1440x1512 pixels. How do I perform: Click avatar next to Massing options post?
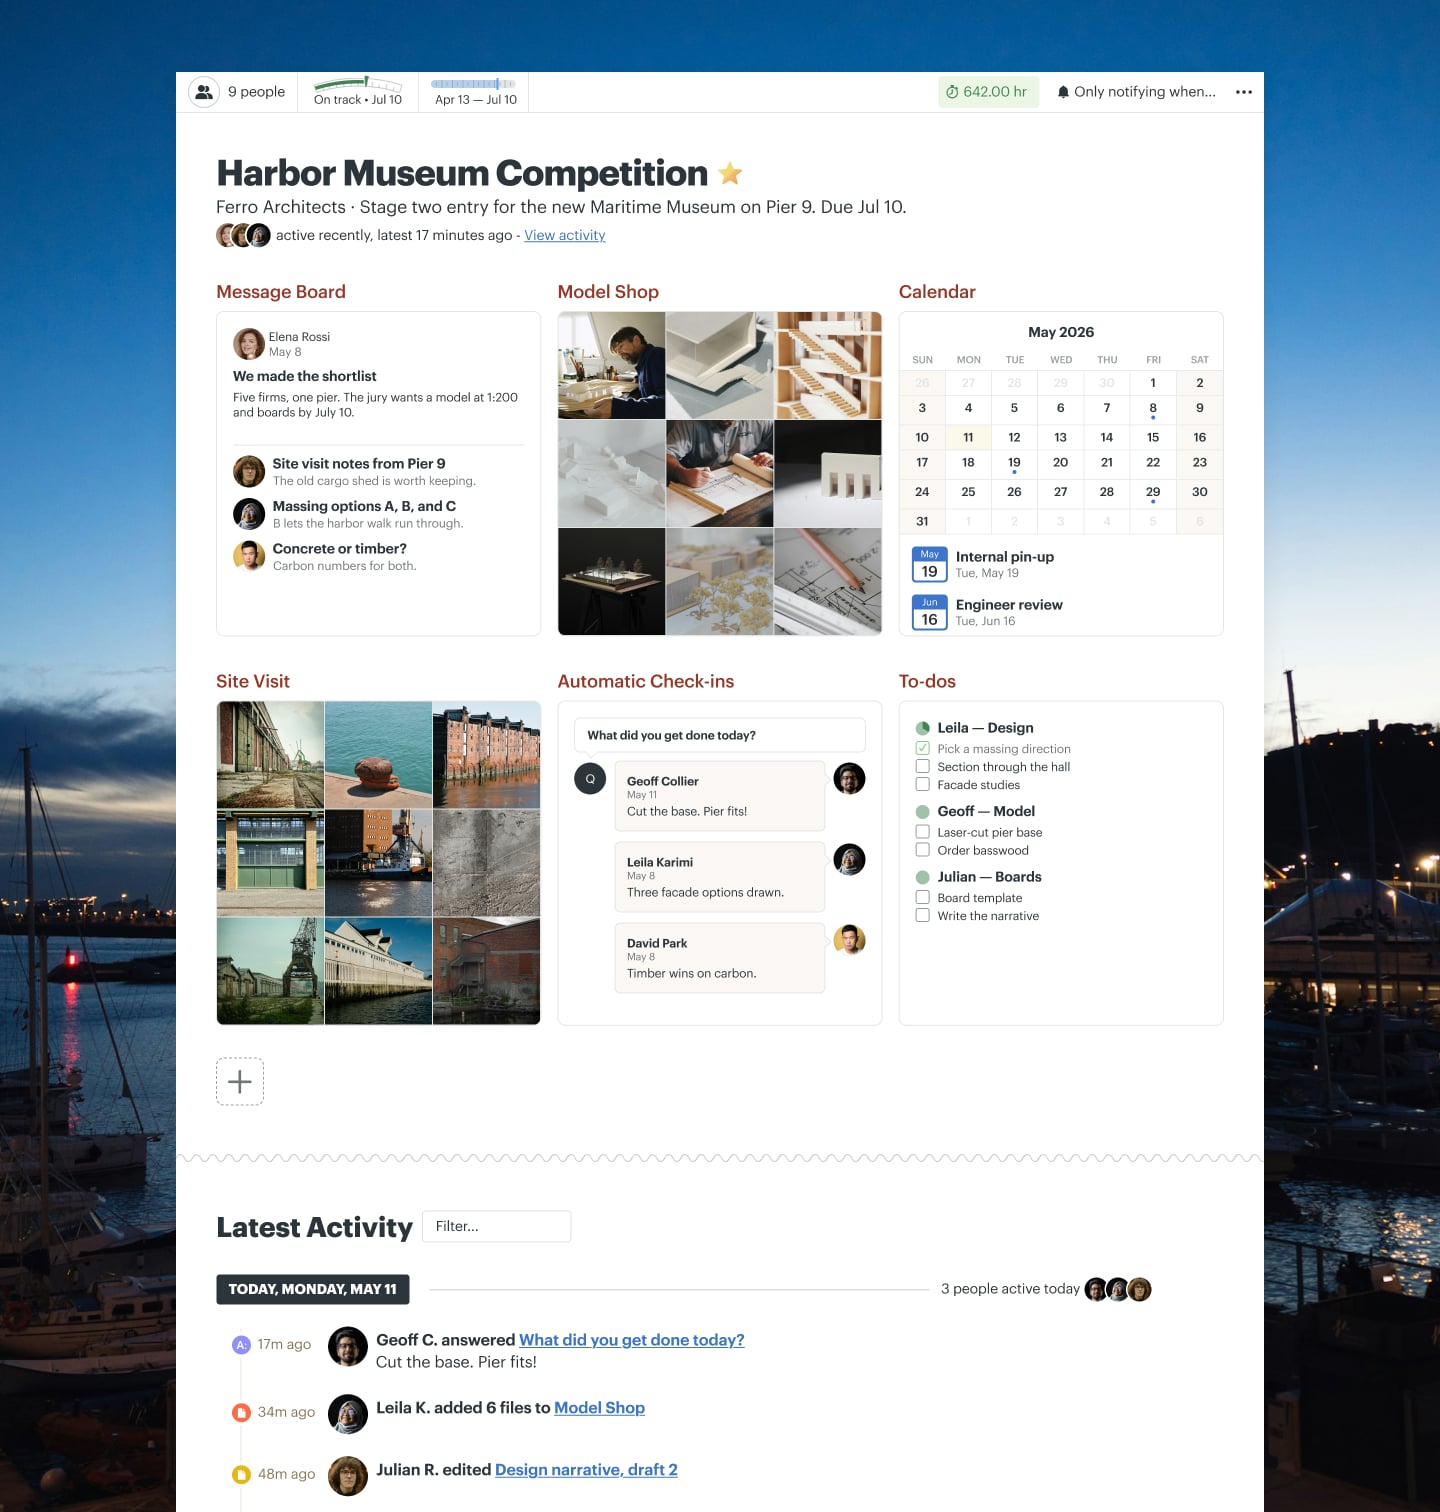point(249,514)
